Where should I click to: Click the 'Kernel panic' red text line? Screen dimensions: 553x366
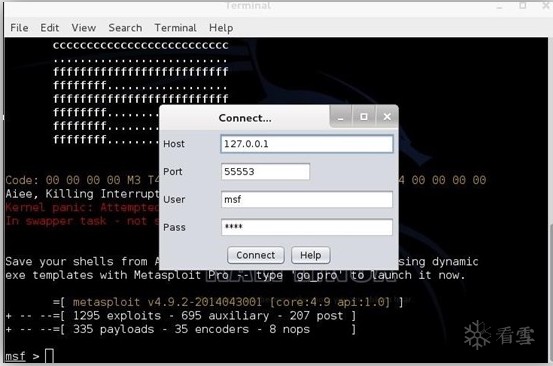coord(82,207)
